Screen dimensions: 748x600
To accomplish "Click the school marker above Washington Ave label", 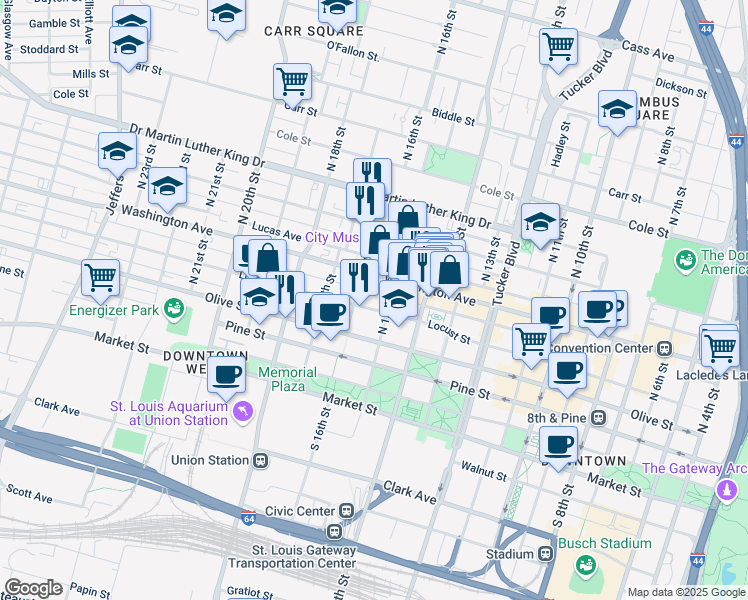I will 167,186.
